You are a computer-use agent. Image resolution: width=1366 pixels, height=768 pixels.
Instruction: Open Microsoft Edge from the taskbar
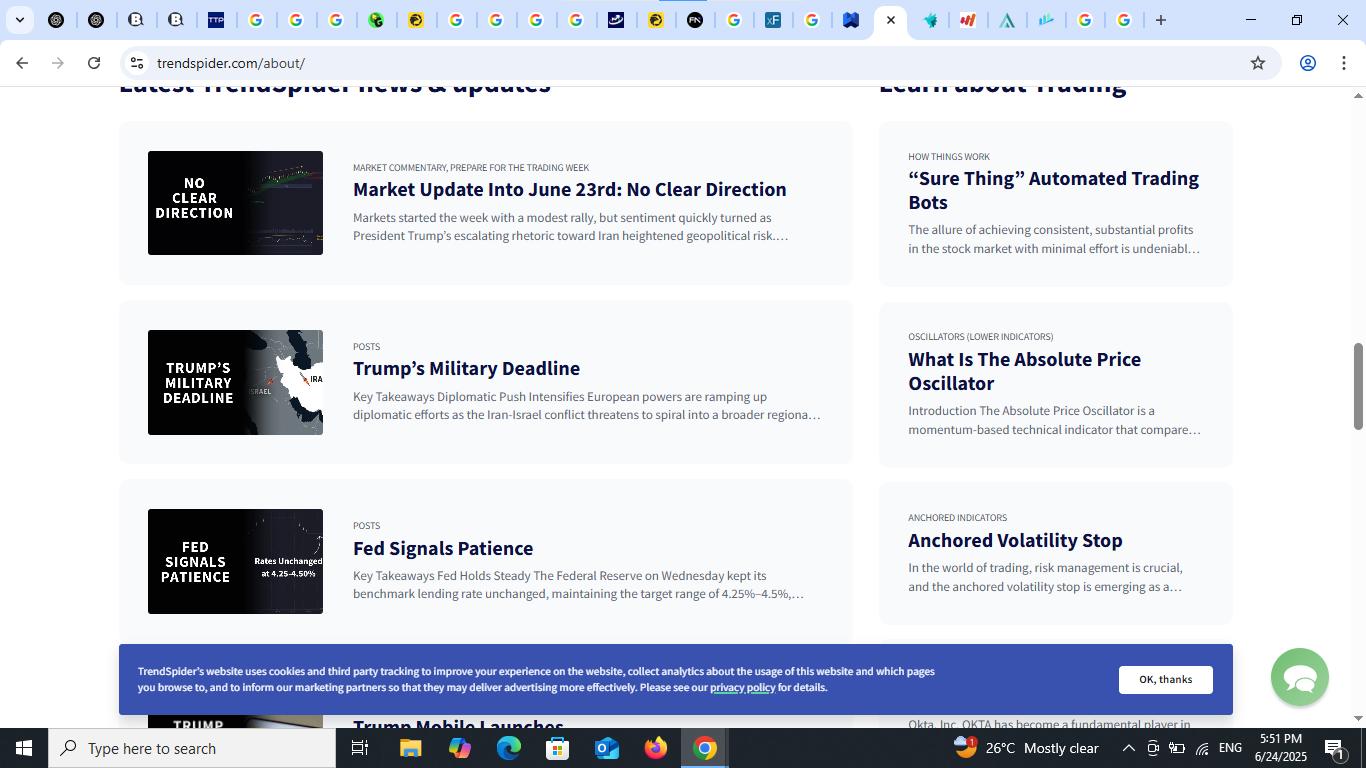509,748
